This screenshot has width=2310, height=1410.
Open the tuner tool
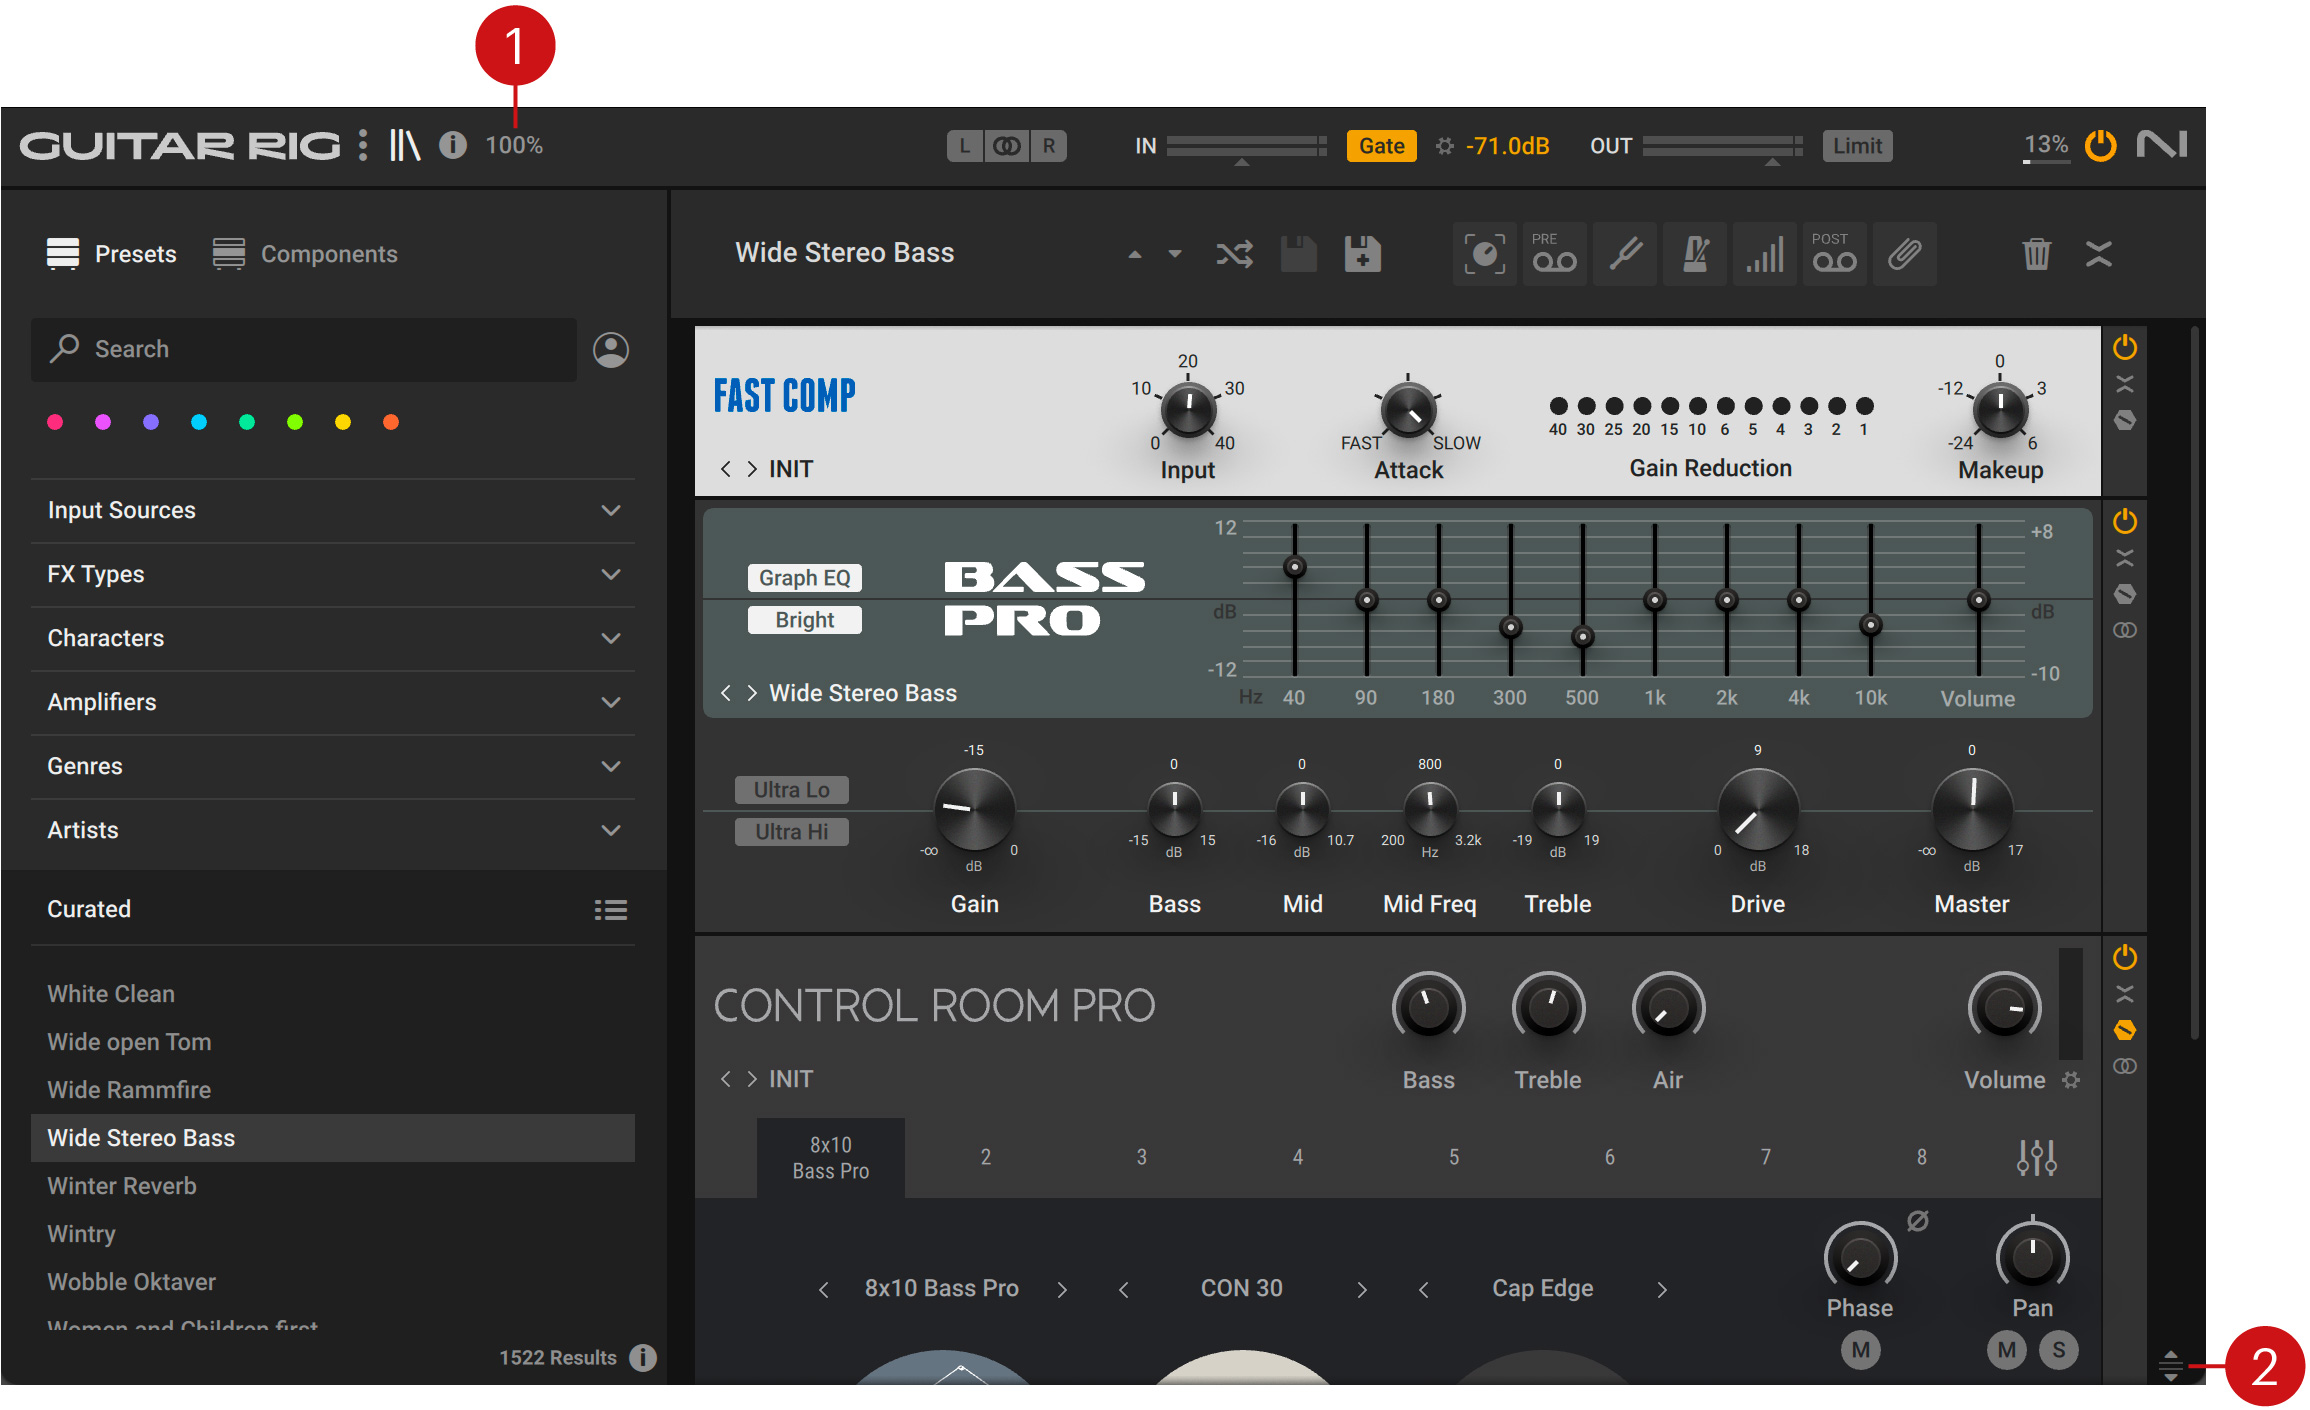point(1625,254)
